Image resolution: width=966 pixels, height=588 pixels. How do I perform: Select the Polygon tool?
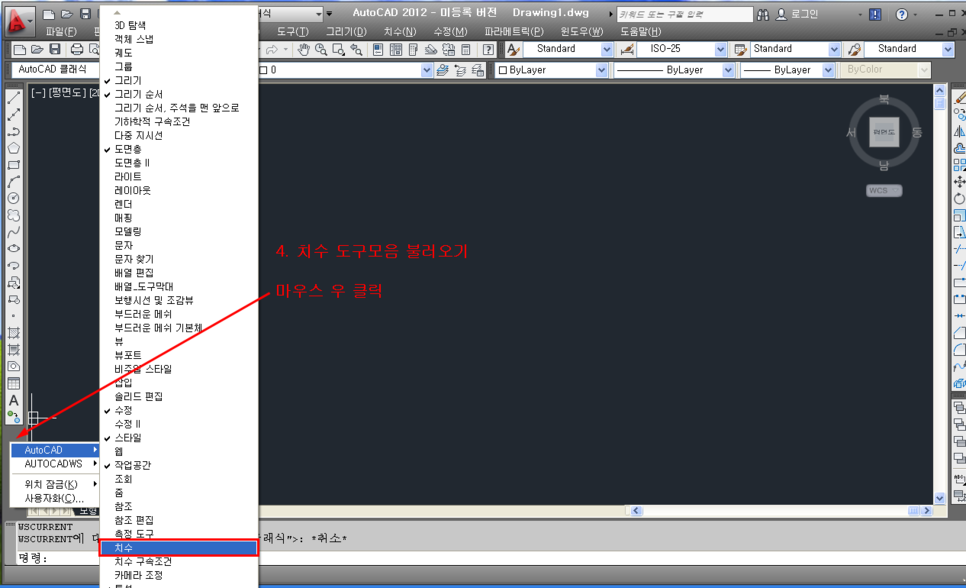(x=14, y=148)
